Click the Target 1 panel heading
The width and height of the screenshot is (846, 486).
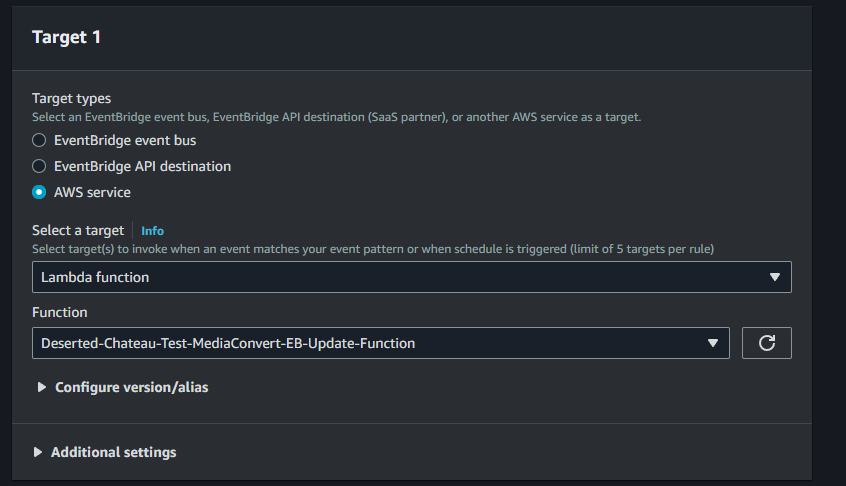tap(66, 37)
